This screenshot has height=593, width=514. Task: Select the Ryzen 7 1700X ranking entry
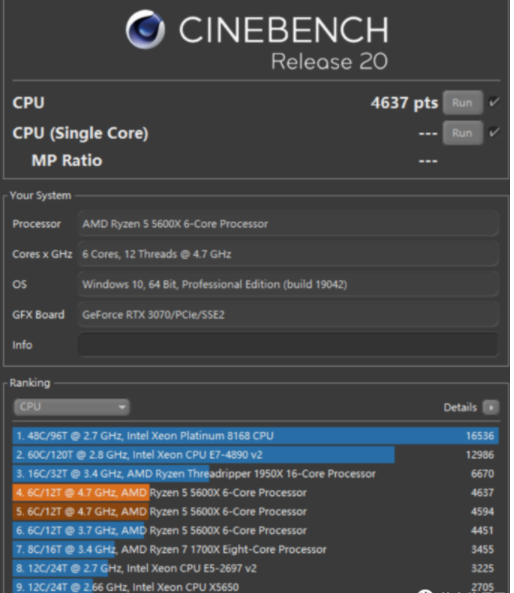[255, 549]
